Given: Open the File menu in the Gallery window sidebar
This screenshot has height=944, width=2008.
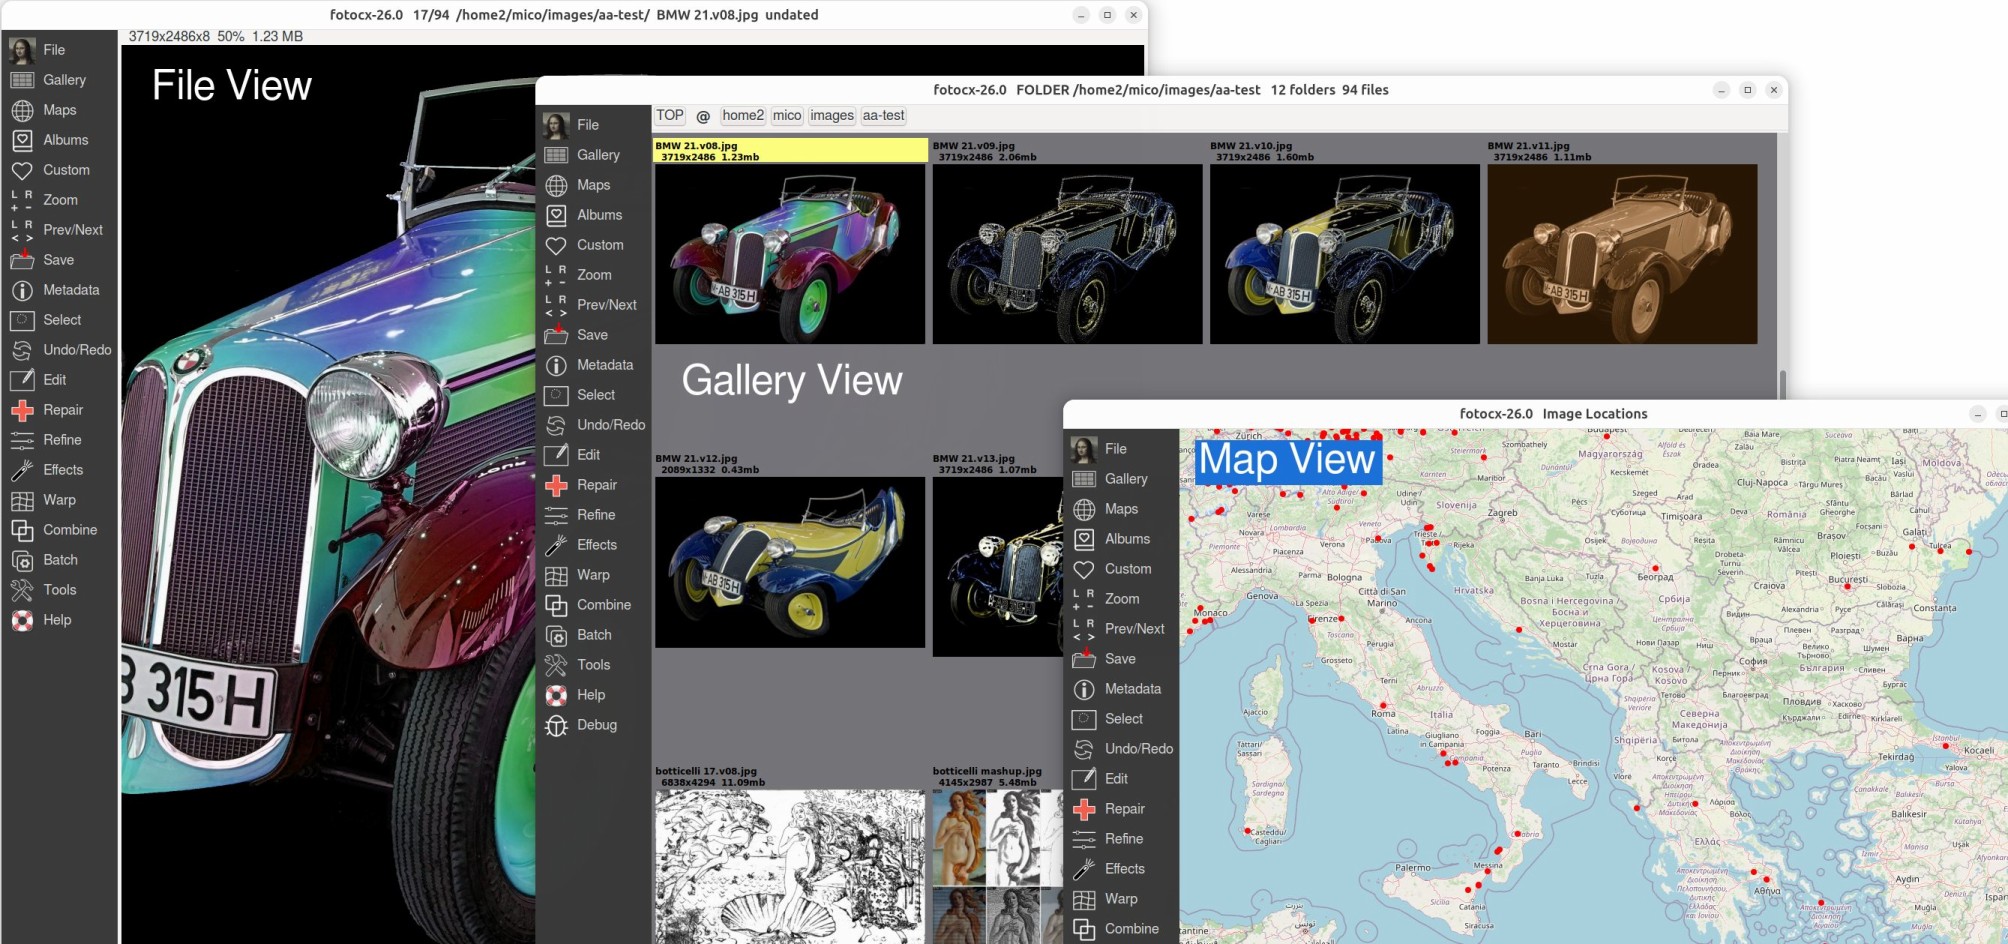Looking at the screenshot, I should 556,125.
